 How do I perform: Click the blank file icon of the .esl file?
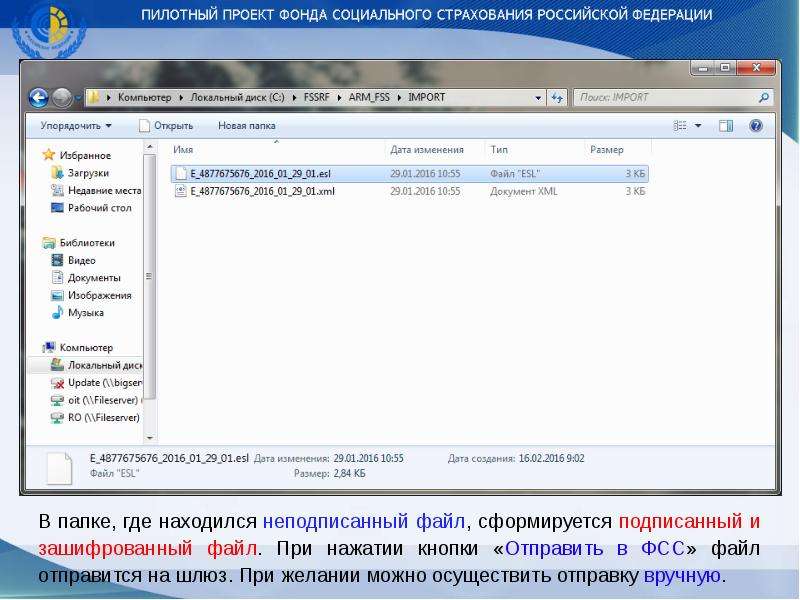click(x=181, y=173)
